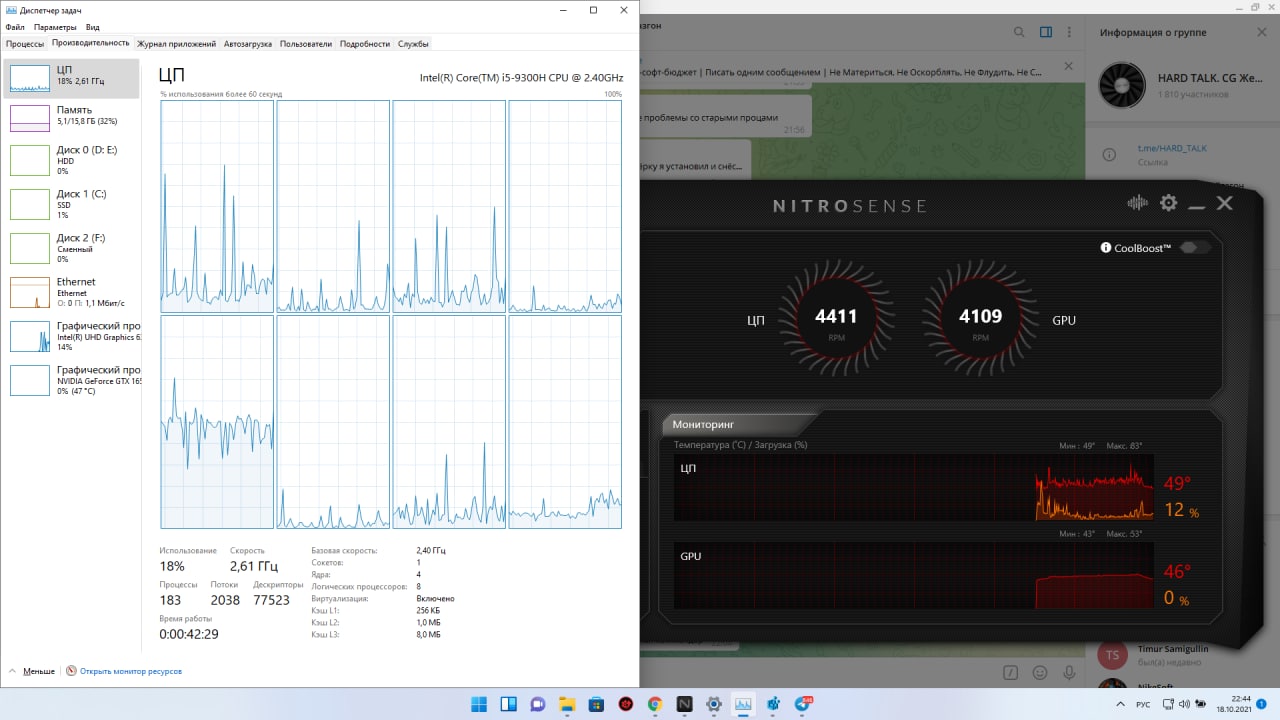Viewport: 1280px width, 720px height.
Task: Open the NitroSense audio equalizer icon
Action: pyautogui.click(x=1138, y=203)
